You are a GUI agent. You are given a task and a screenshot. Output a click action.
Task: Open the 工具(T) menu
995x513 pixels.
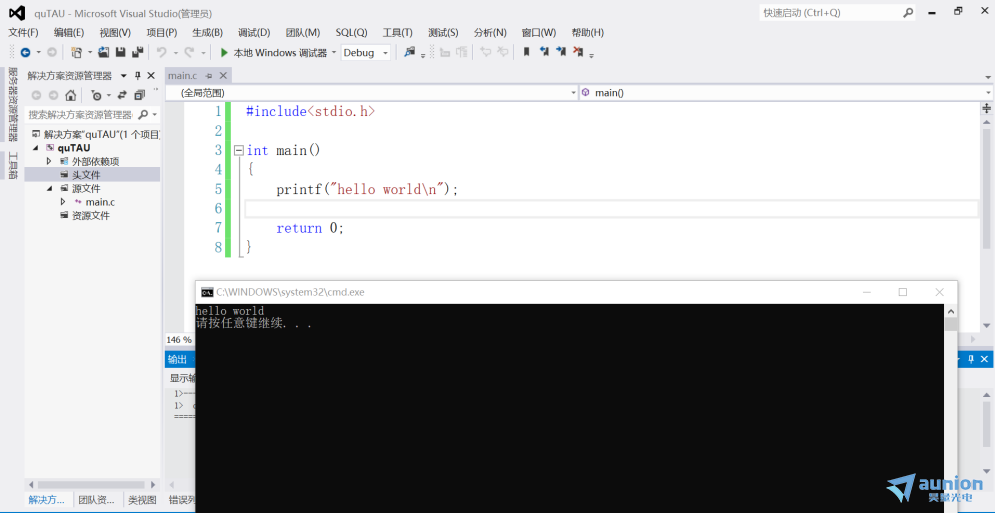(x=397, y=32)
